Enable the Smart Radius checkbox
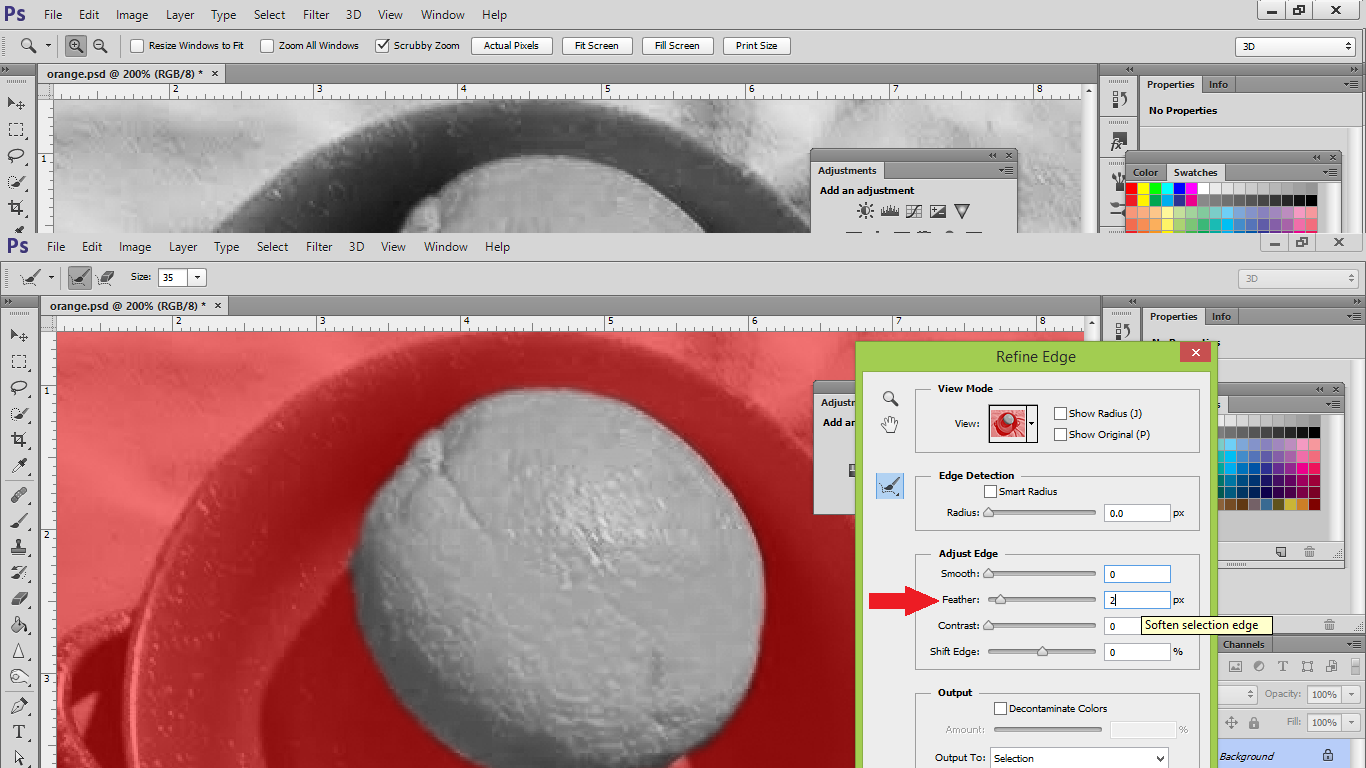Viewport: 1366px width, 768px height. click(x=990, y=491)
